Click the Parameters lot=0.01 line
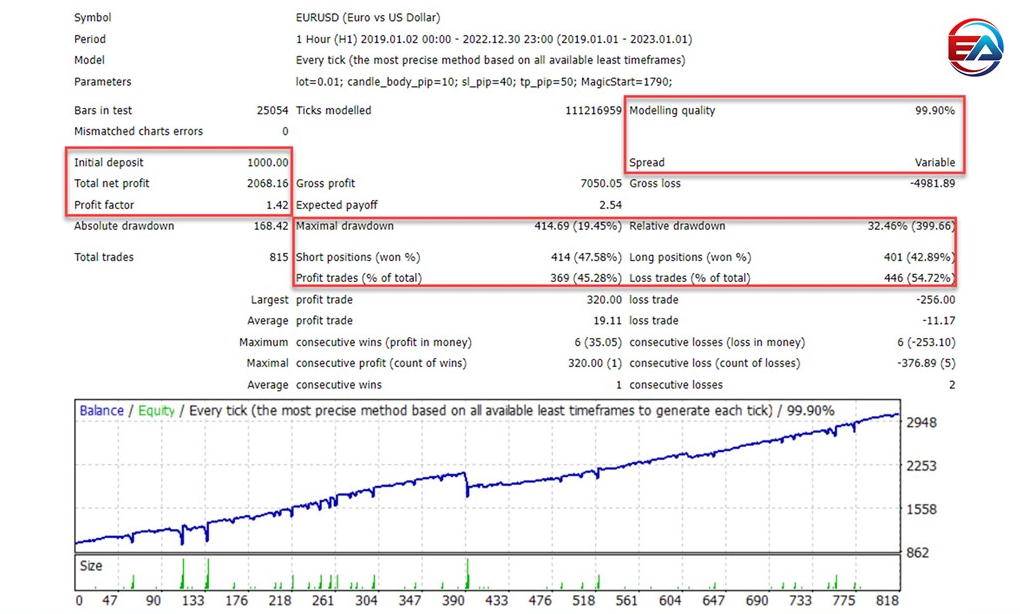Viewport: 1020px width, 614px height. pyautogui.click(x=484, y=82)
